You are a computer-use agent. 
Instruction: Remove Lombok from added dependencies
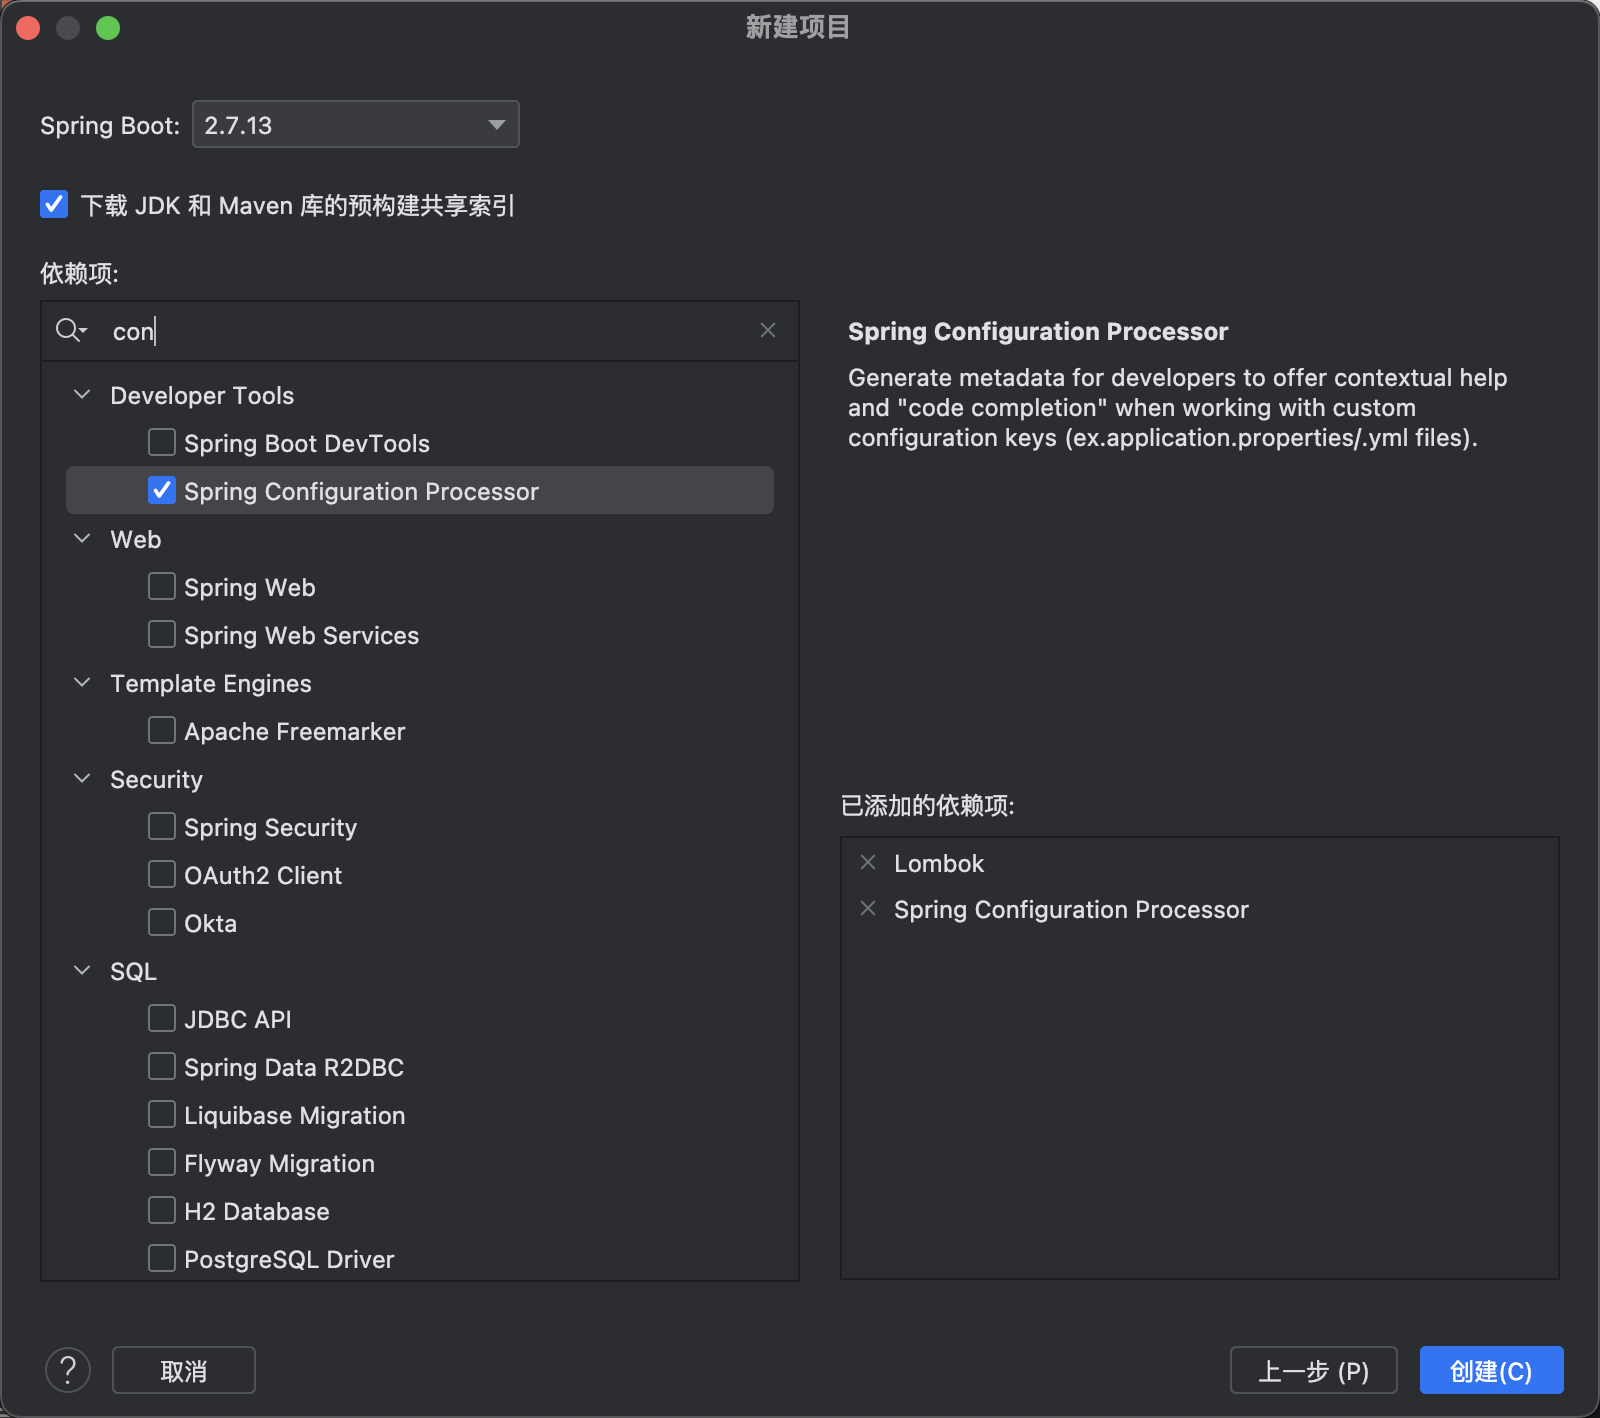[868, 862]
